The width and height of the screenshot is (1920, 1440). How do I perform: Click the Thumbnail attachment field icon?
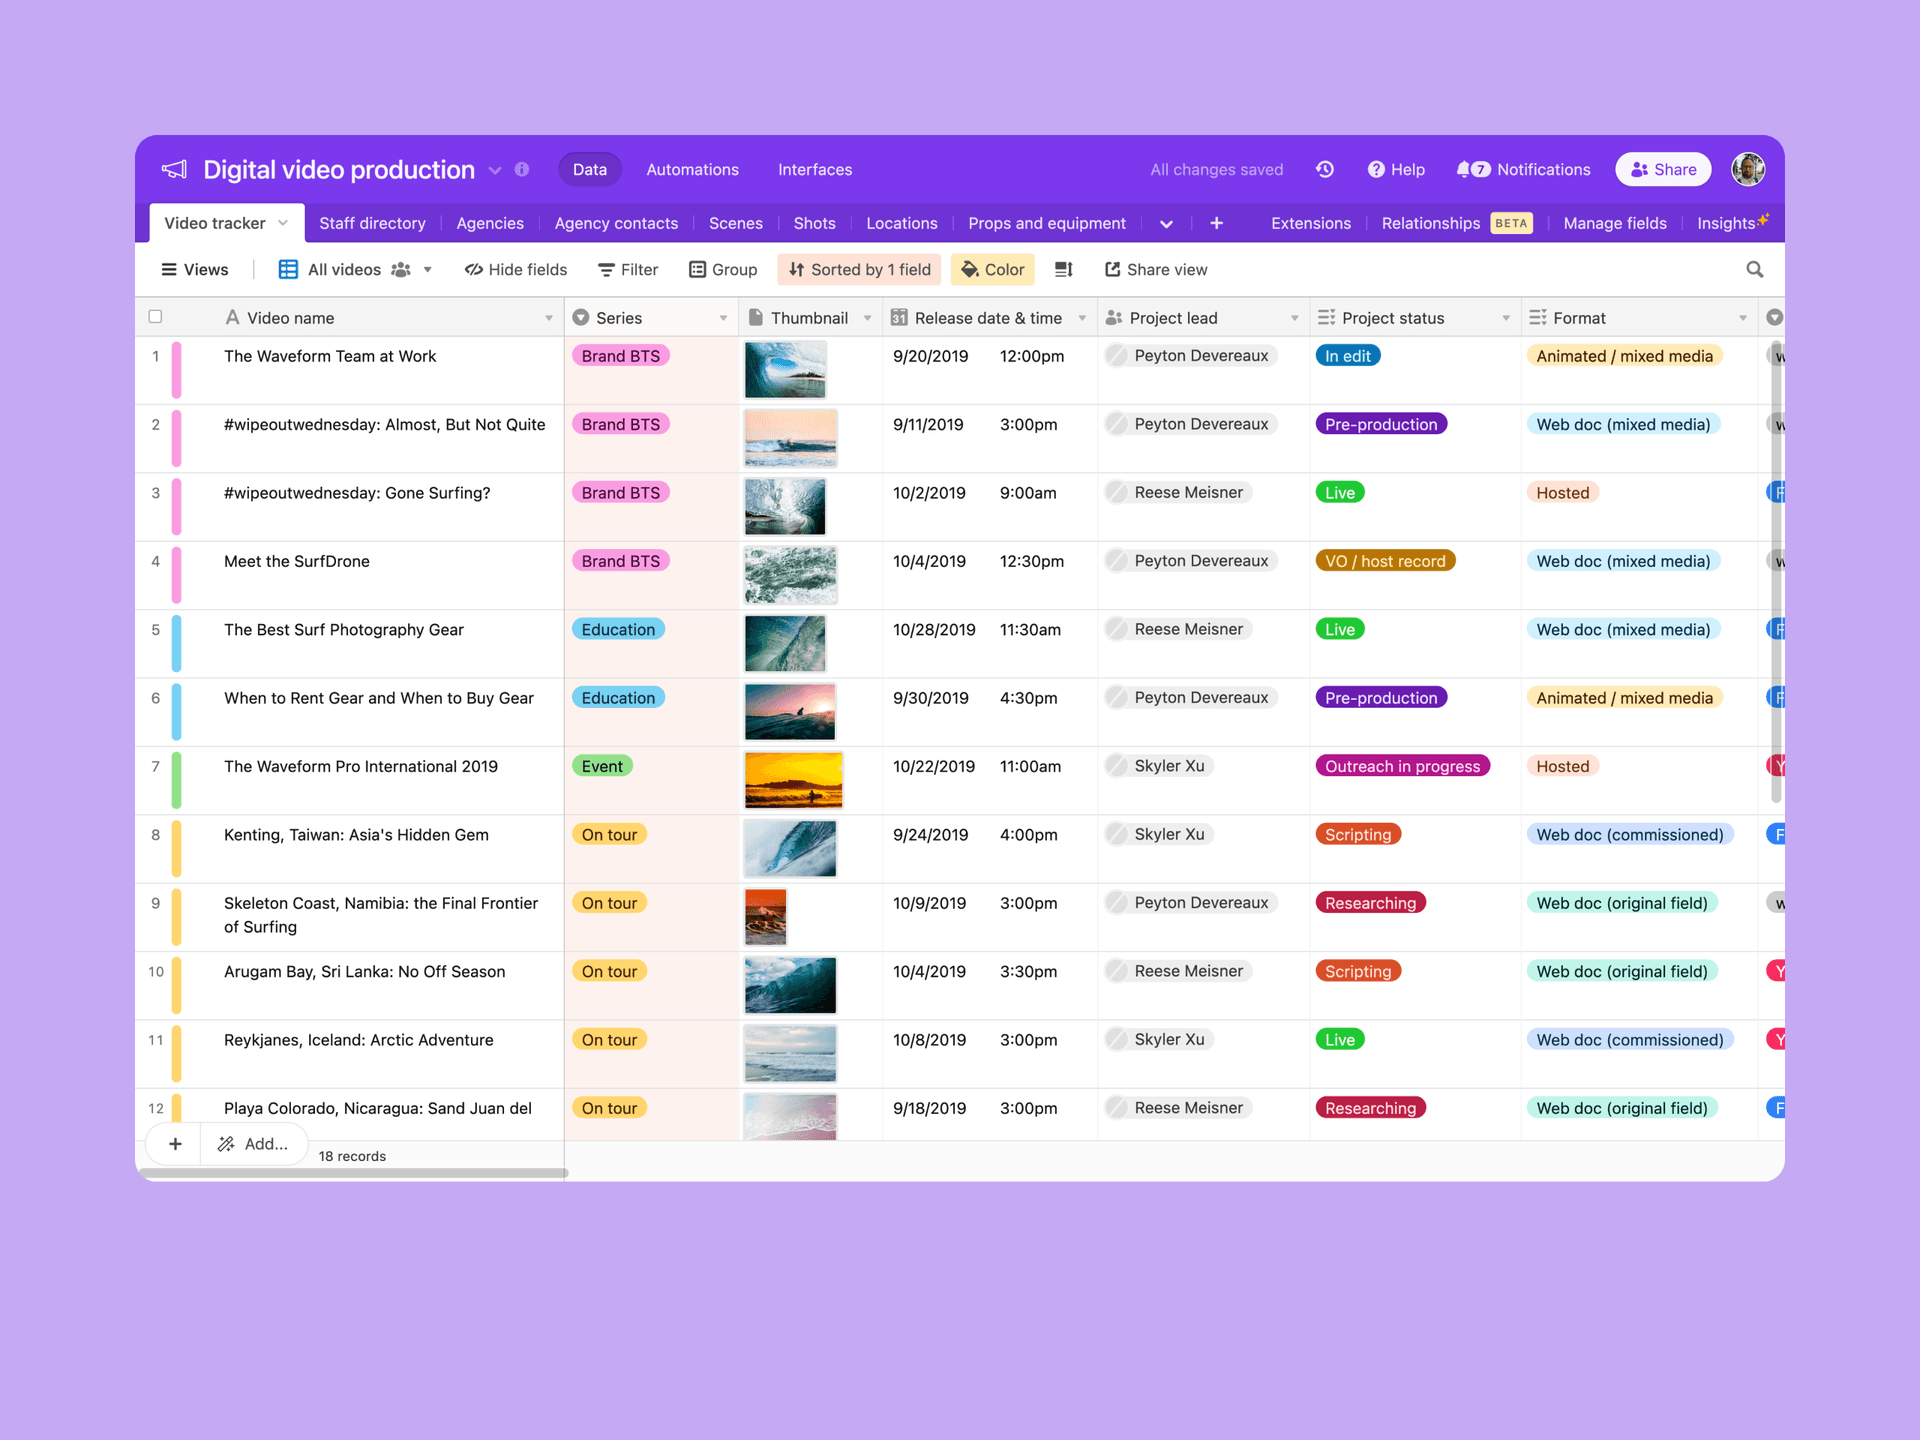coord(756,317)
